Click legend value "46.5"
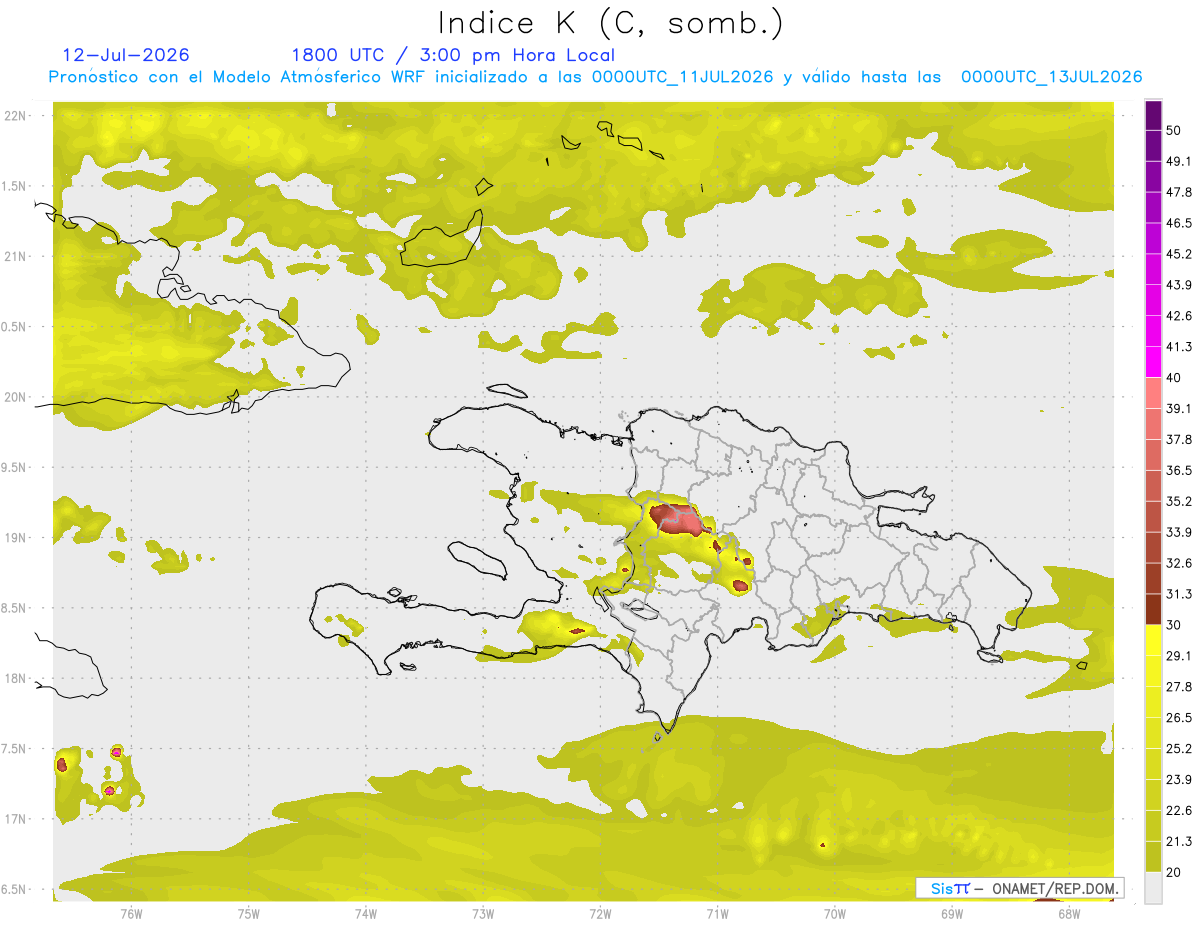Viewport: 1200px width, 927px height. point(1179,223)
